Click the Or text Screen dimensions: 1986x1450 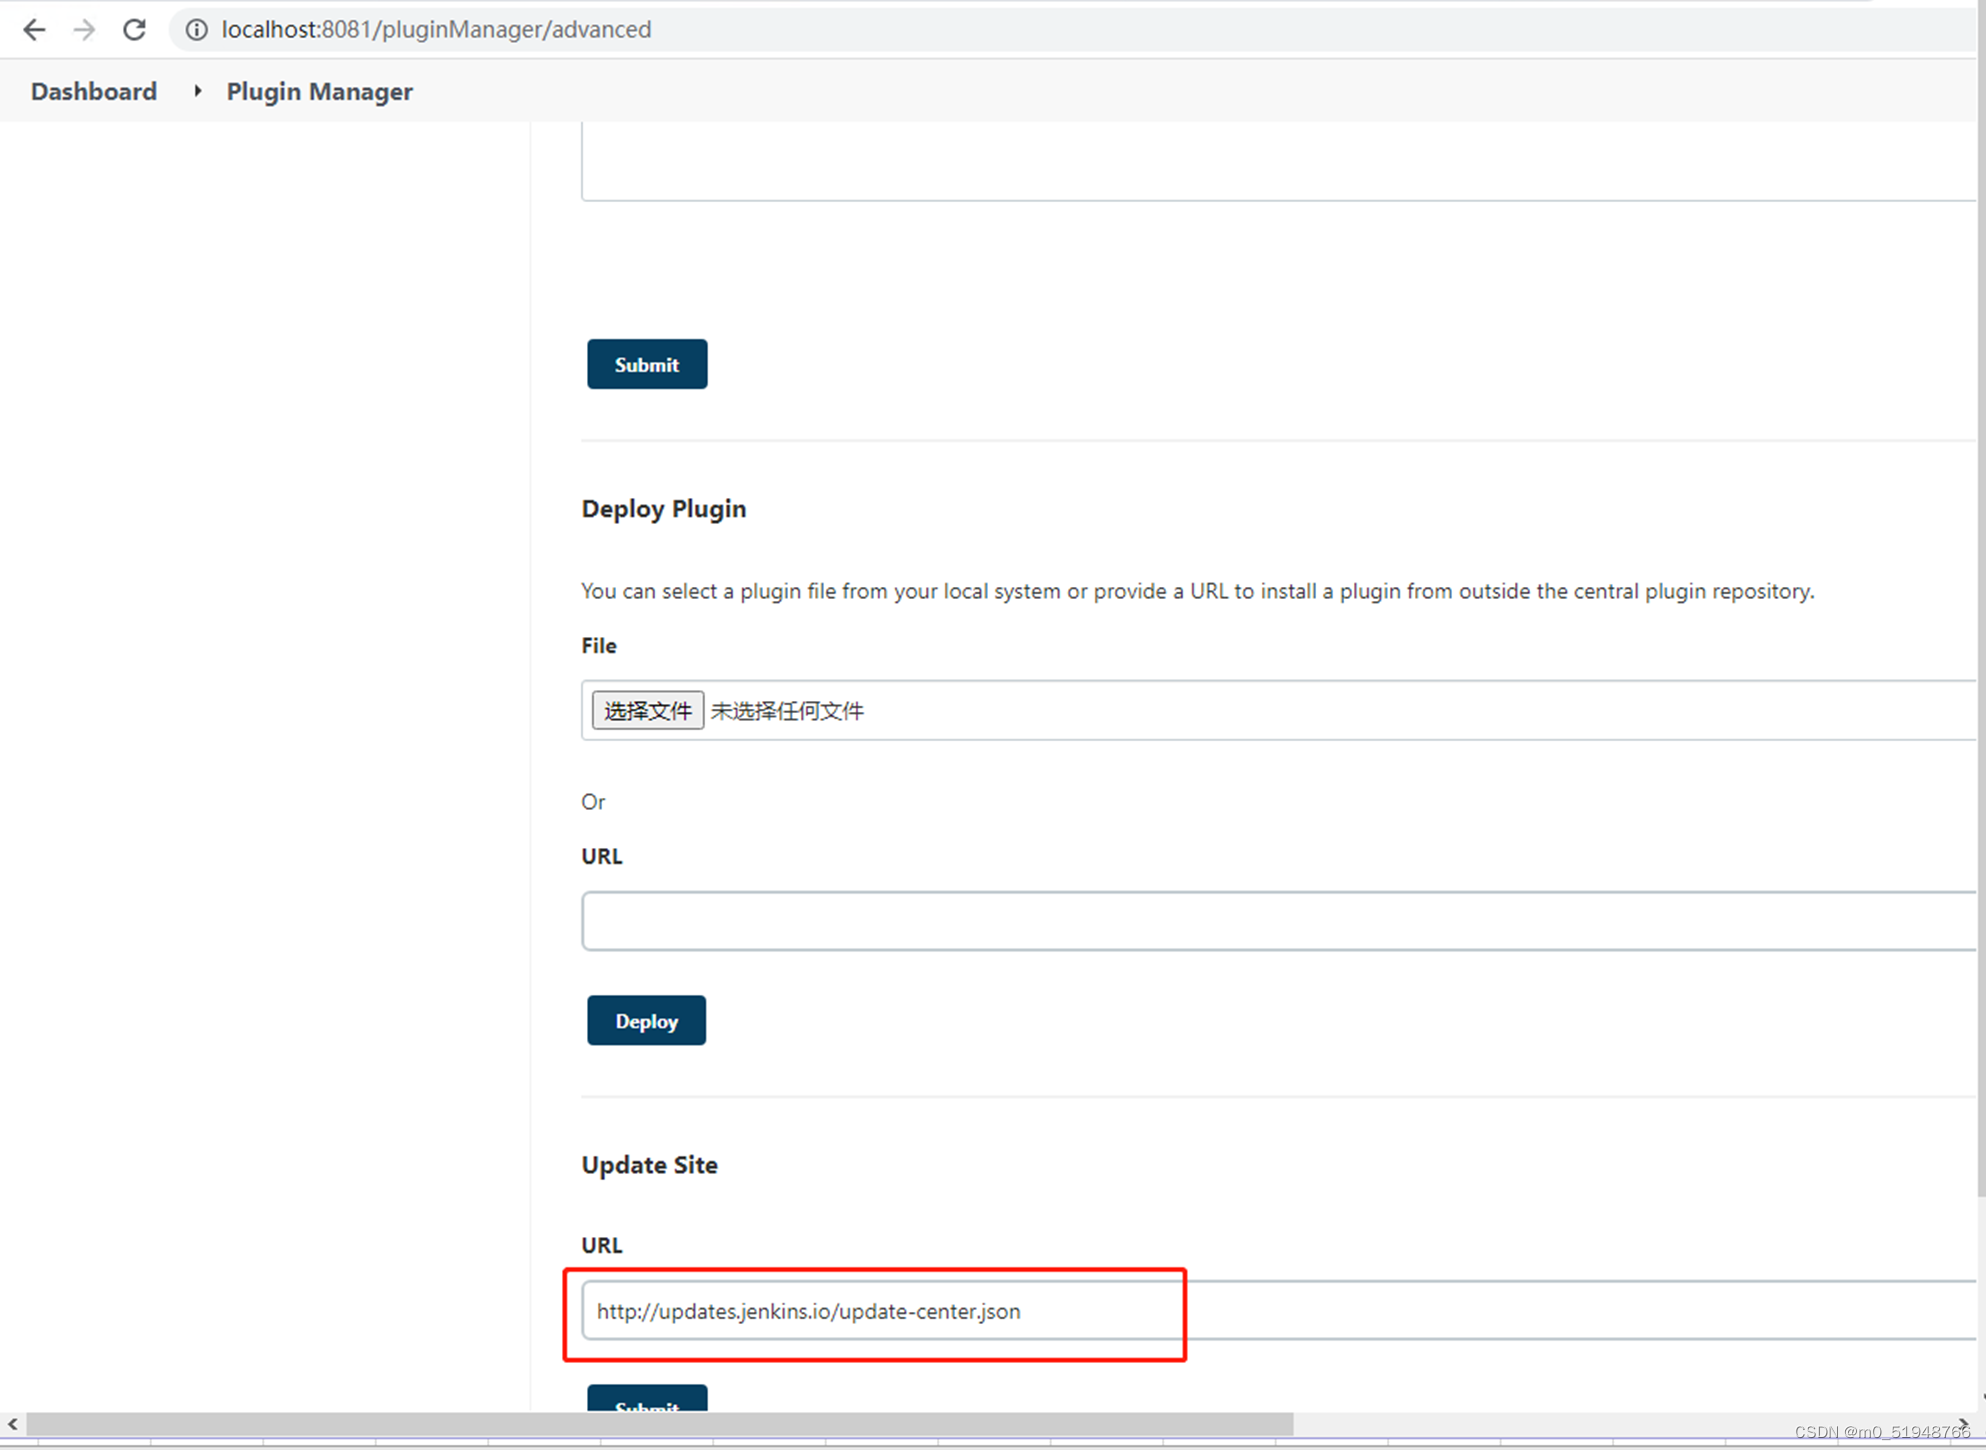click(593, 801)
